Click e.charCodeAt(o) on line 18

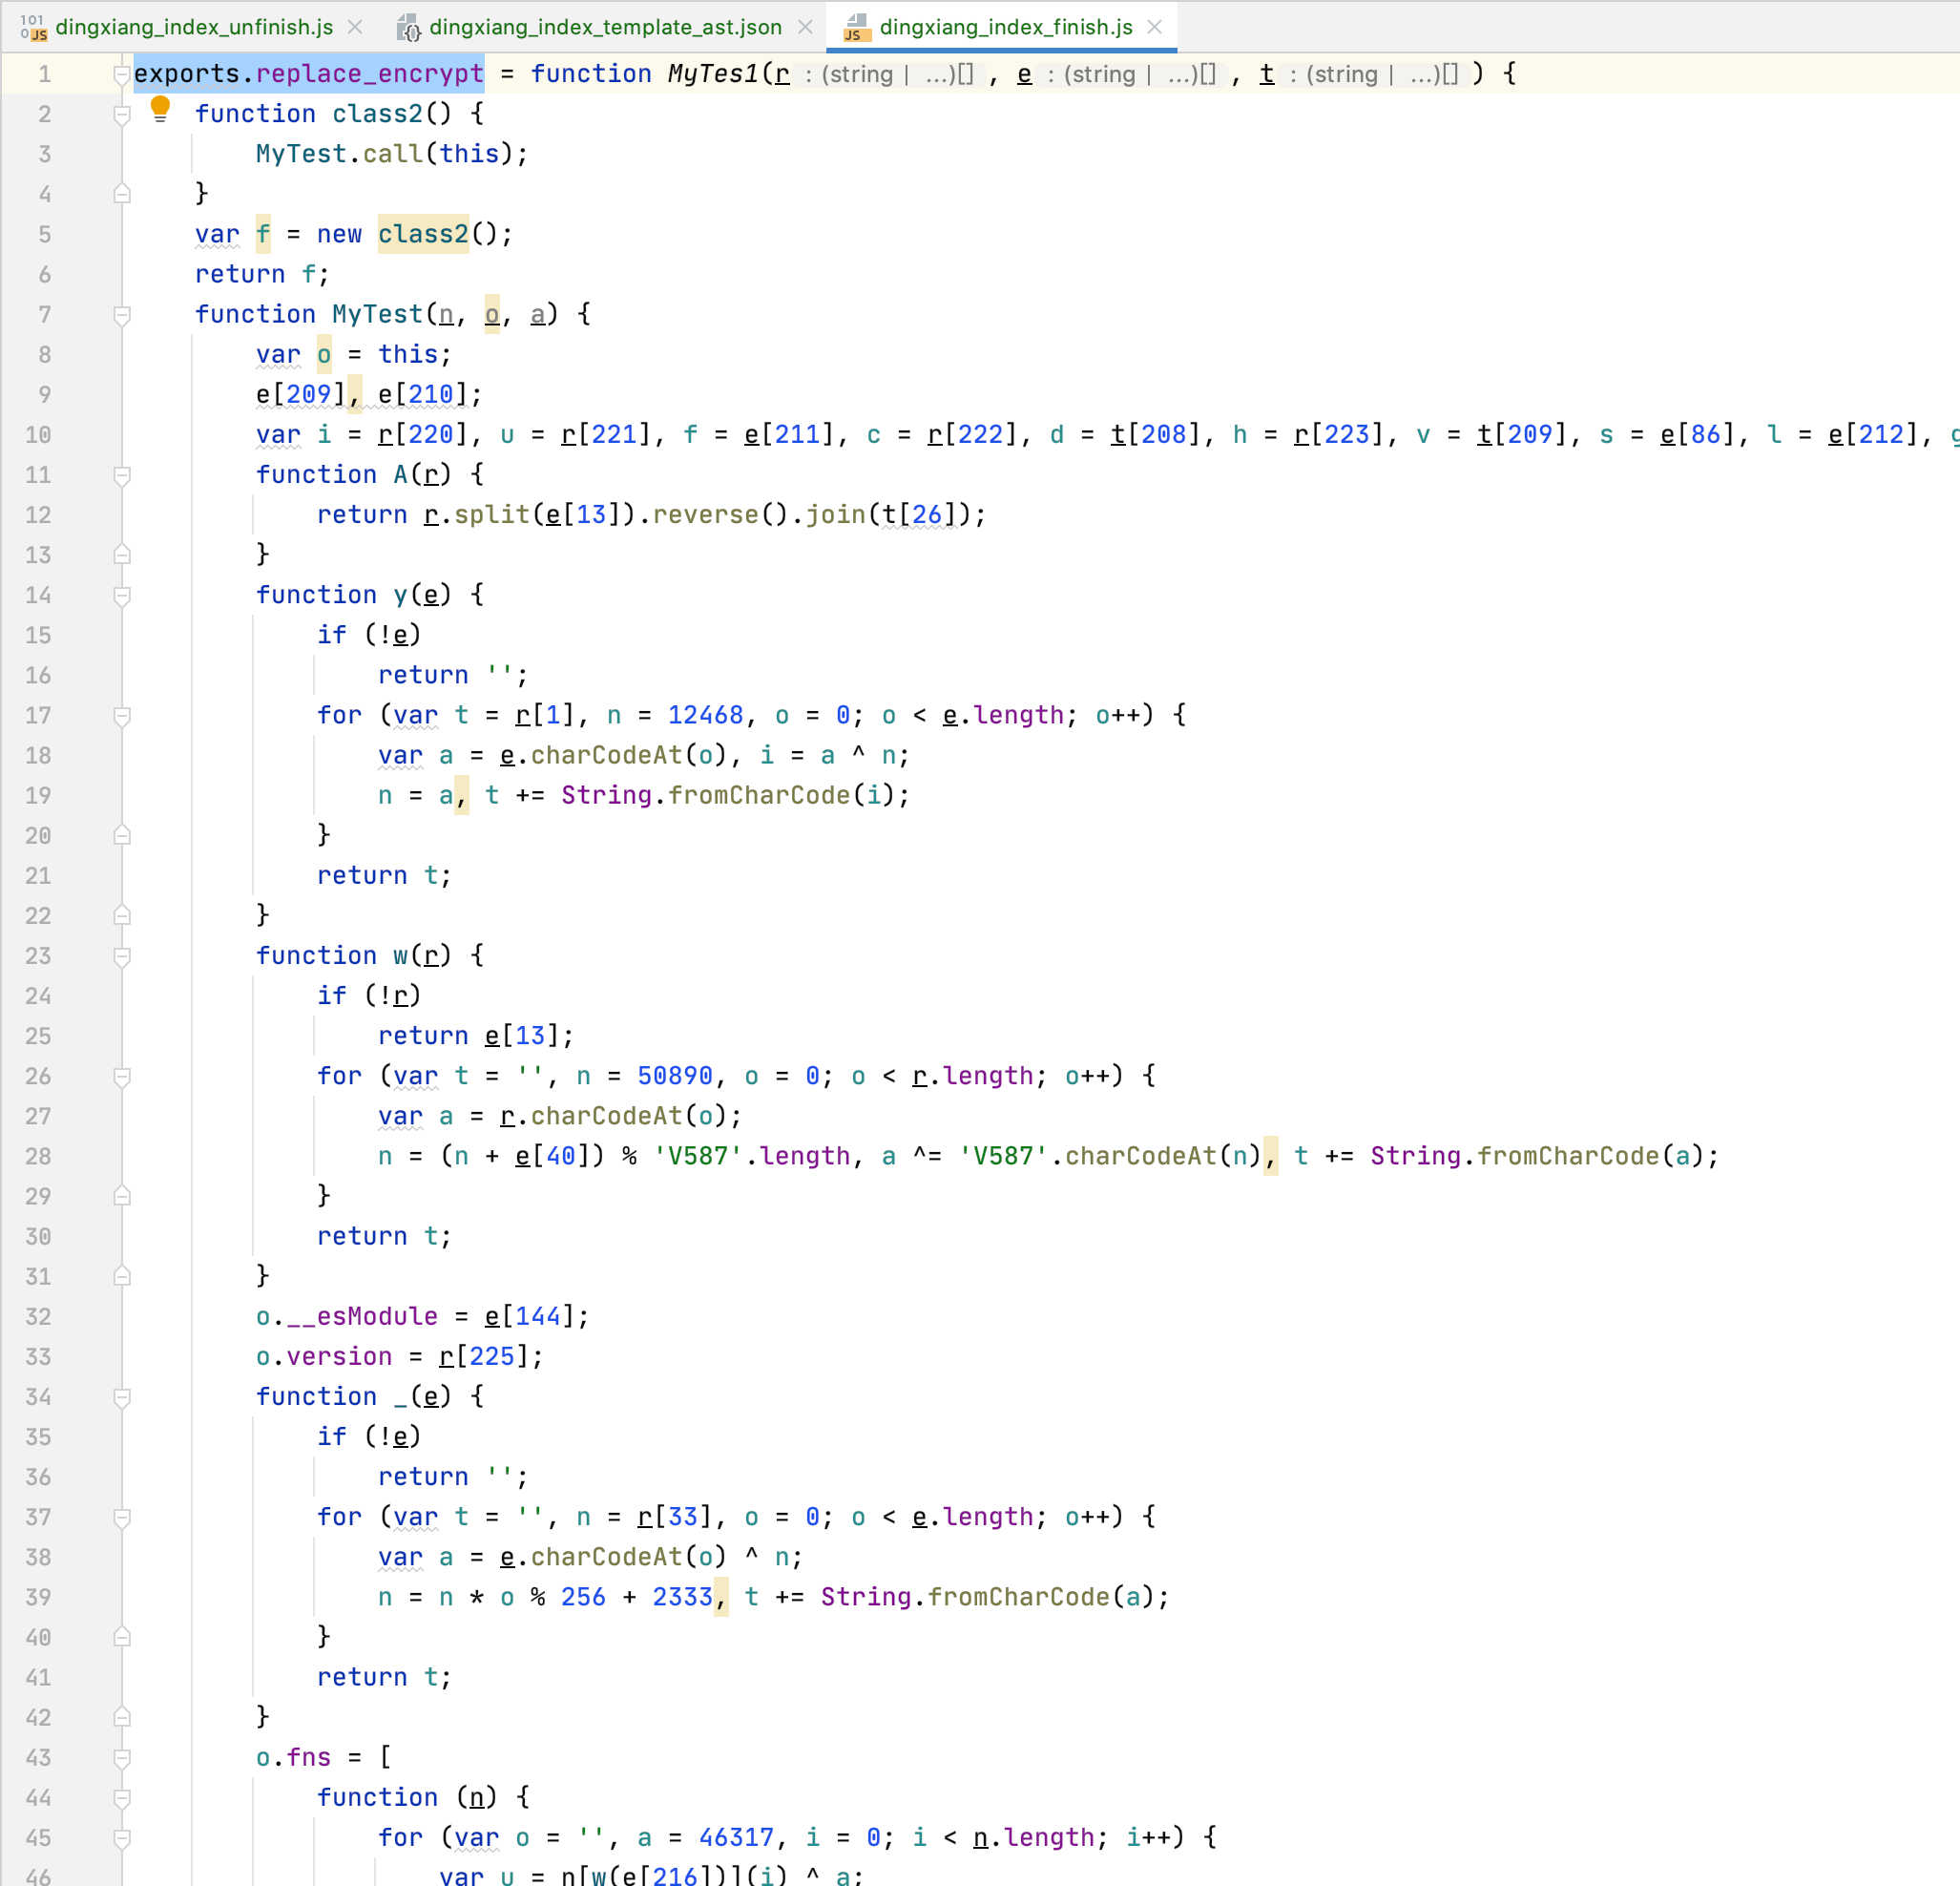(x=613, y=755)
